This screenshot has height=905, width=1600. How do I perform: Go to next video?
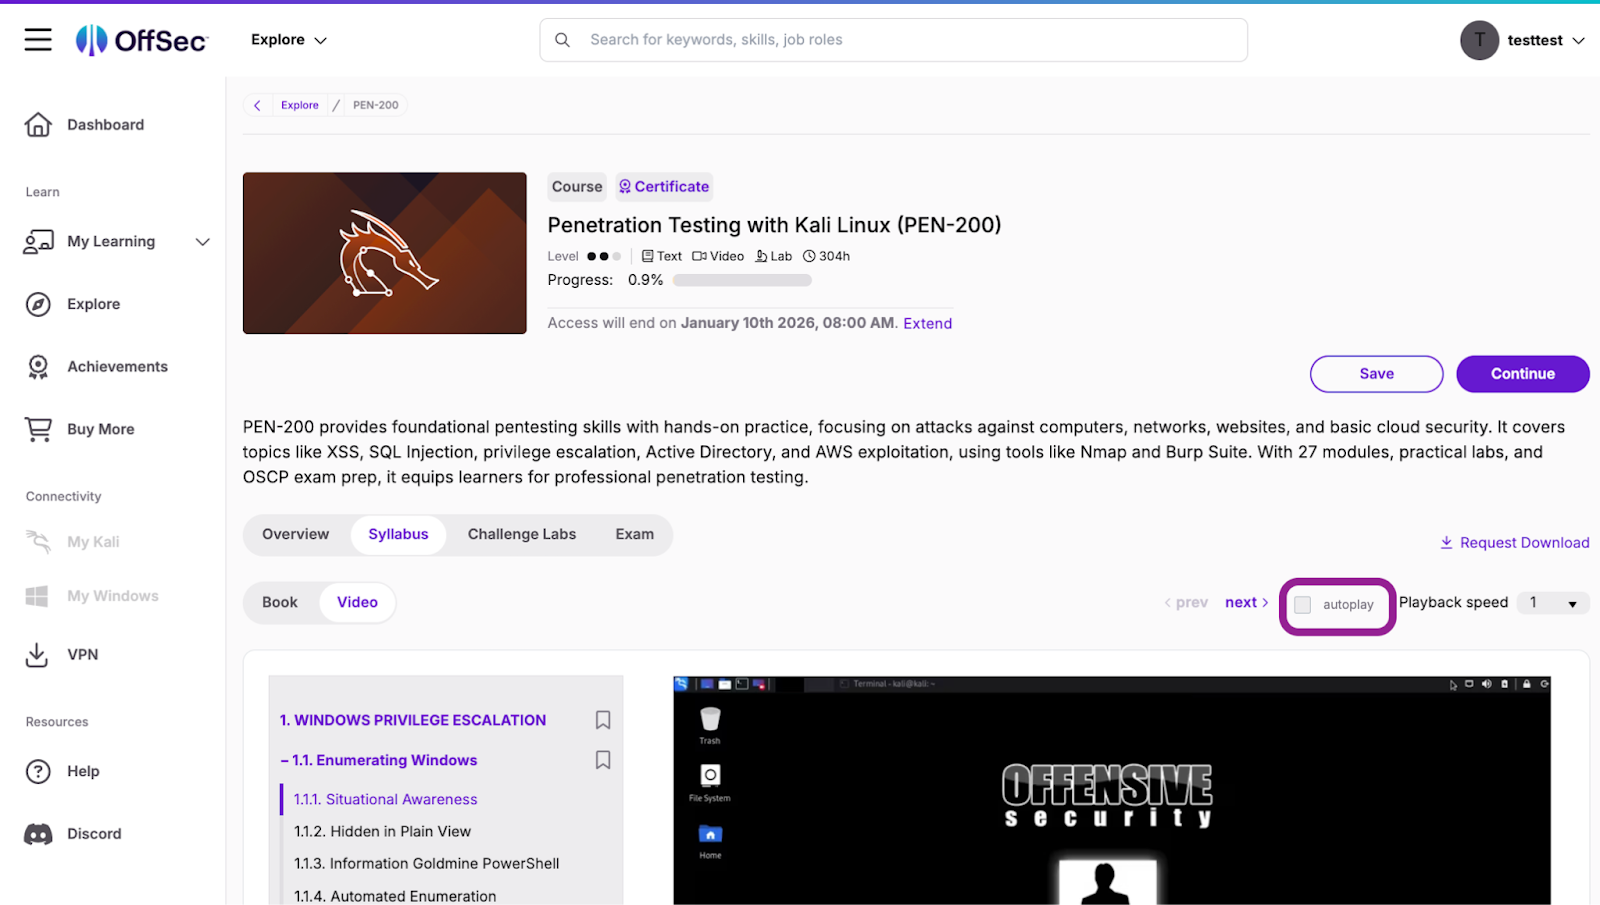[1247, 602]
